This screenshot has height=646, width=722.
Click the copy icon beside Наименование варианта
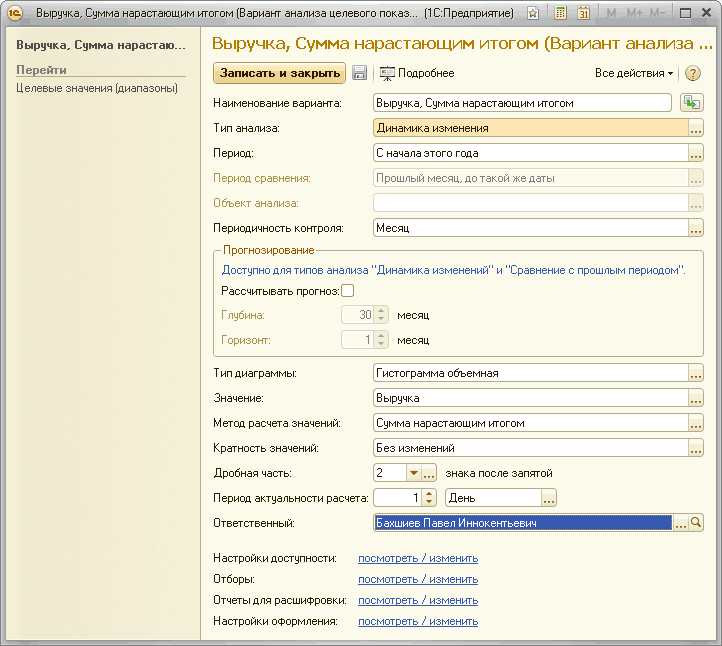coord(692,102)
